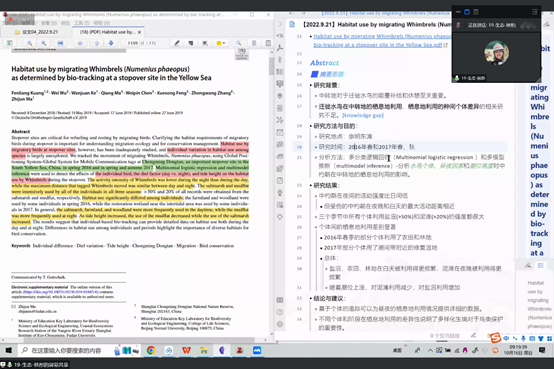Viewport: 554px width, 369px height.
Task: Click the 研究背景 bullet heading
Action: (326, 85)
